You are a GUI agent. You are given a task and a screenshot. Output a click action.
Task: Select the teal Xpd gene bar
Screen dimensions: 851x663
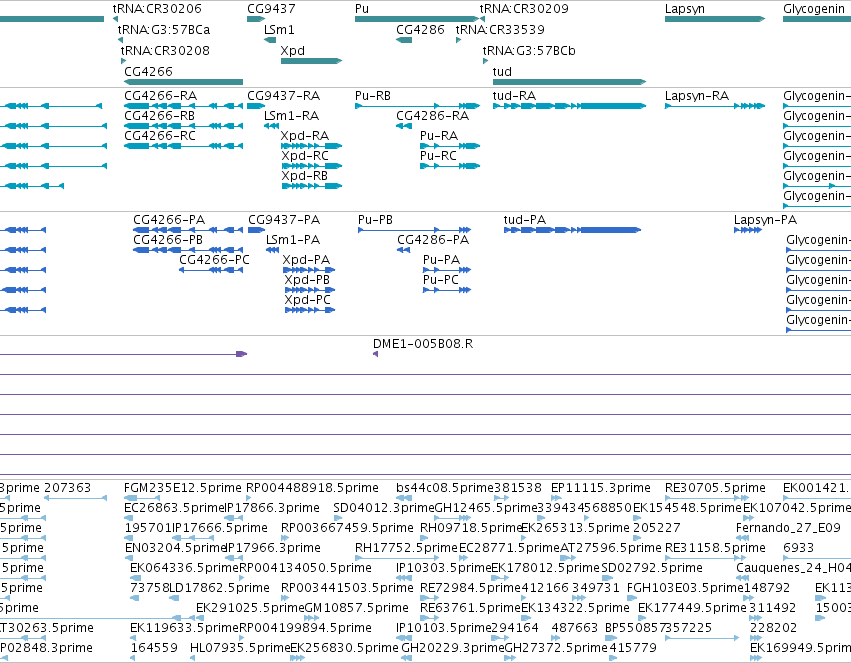(x=312, y=61)
